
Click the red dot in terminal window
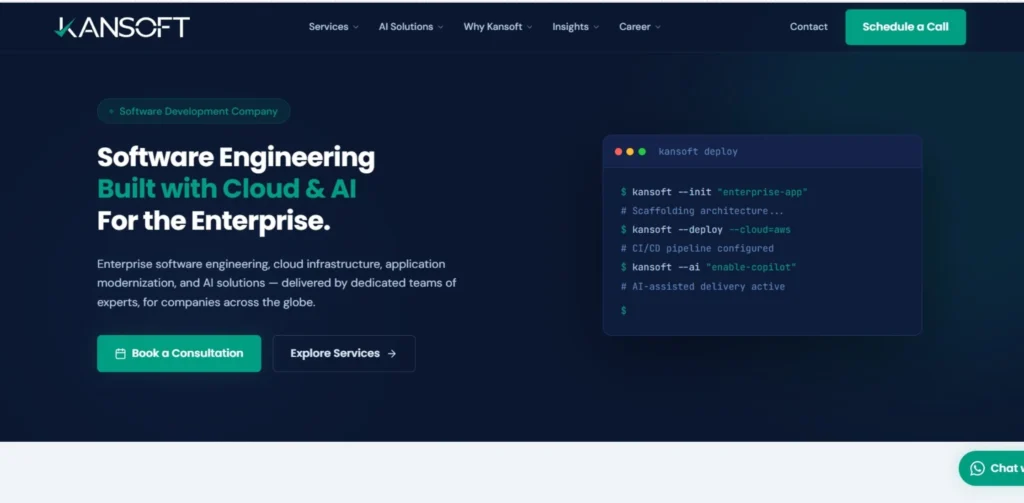pos(618,152)
